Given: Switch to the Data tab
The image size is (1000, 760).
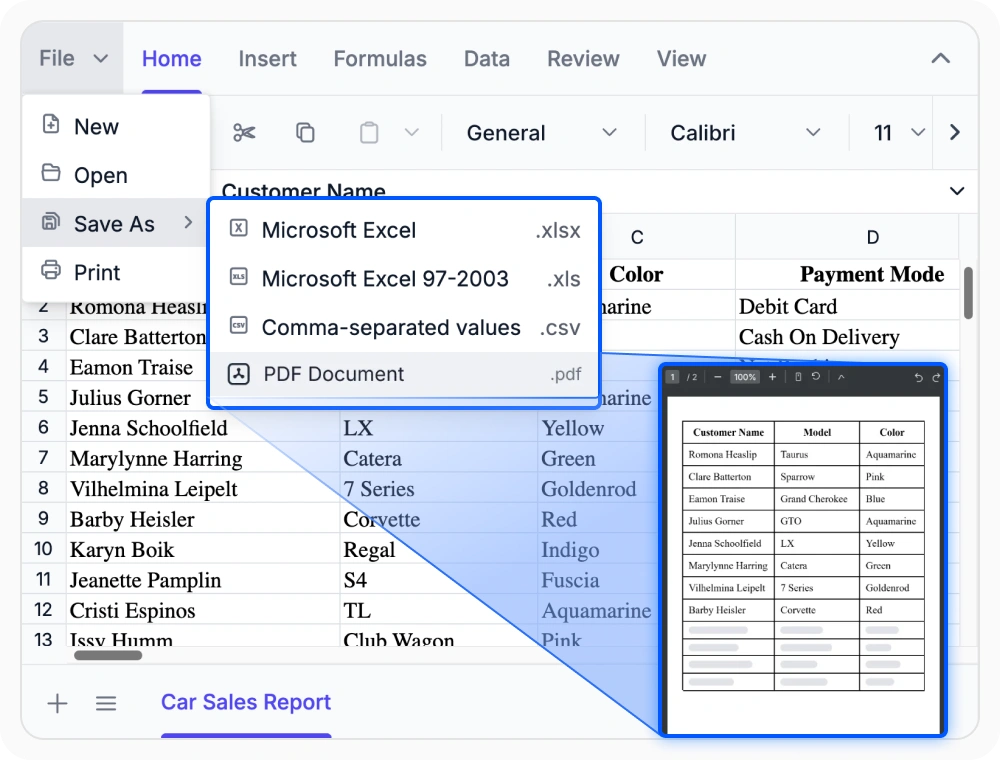Looking at the screenshot, I should [x=487, y=59].
